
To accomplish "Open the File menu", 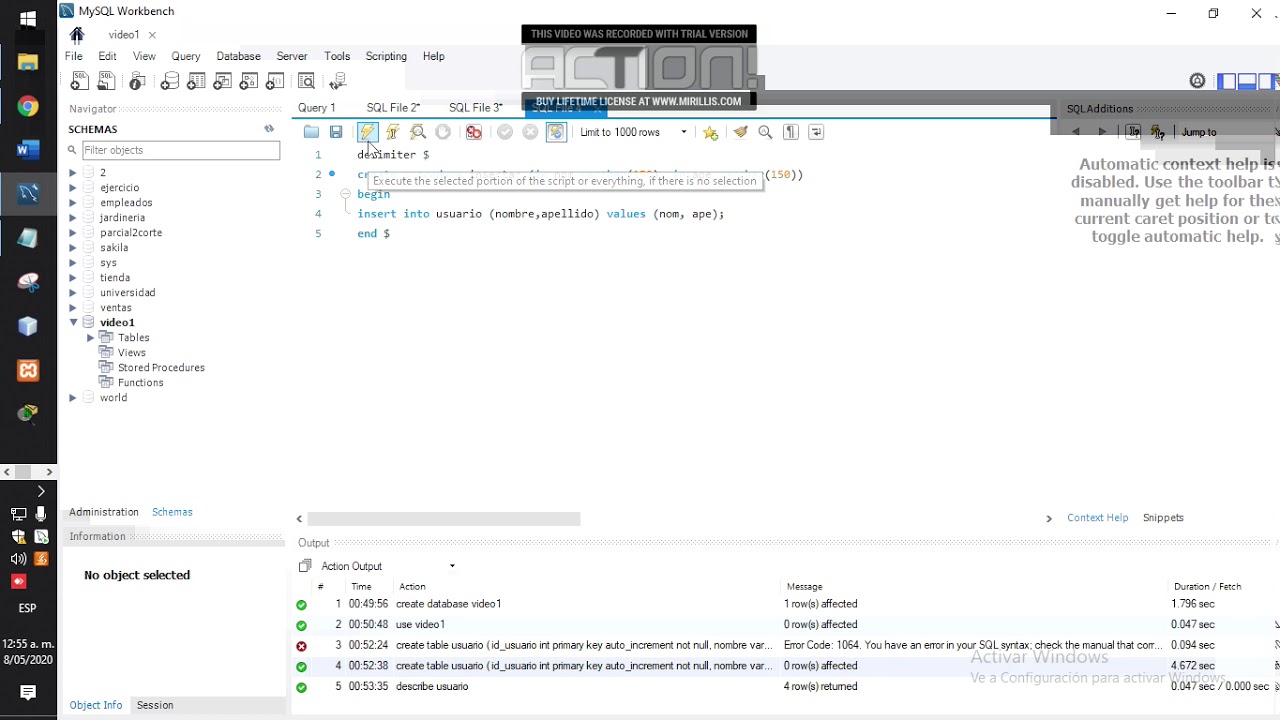I will pyautogui.click(x=74, y=56).
